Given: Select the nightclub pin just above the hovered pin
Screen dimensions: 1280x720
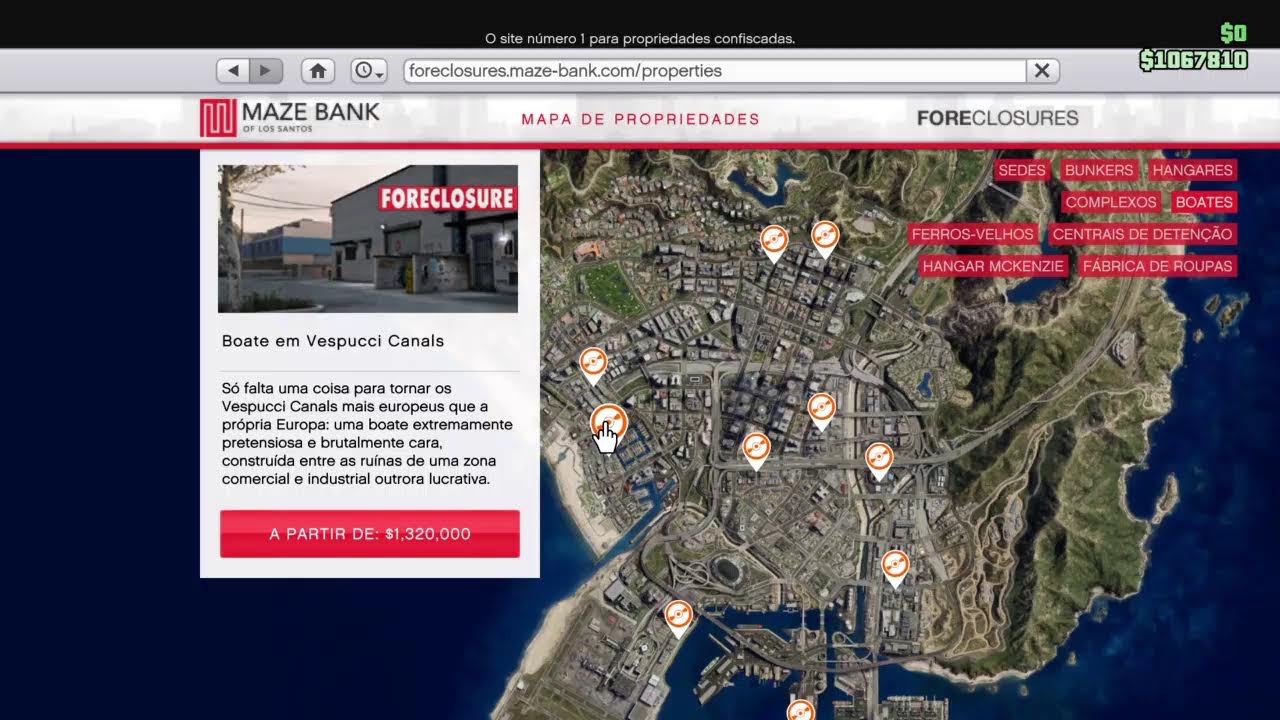Looking at the screenshot, I should (593, 366).
